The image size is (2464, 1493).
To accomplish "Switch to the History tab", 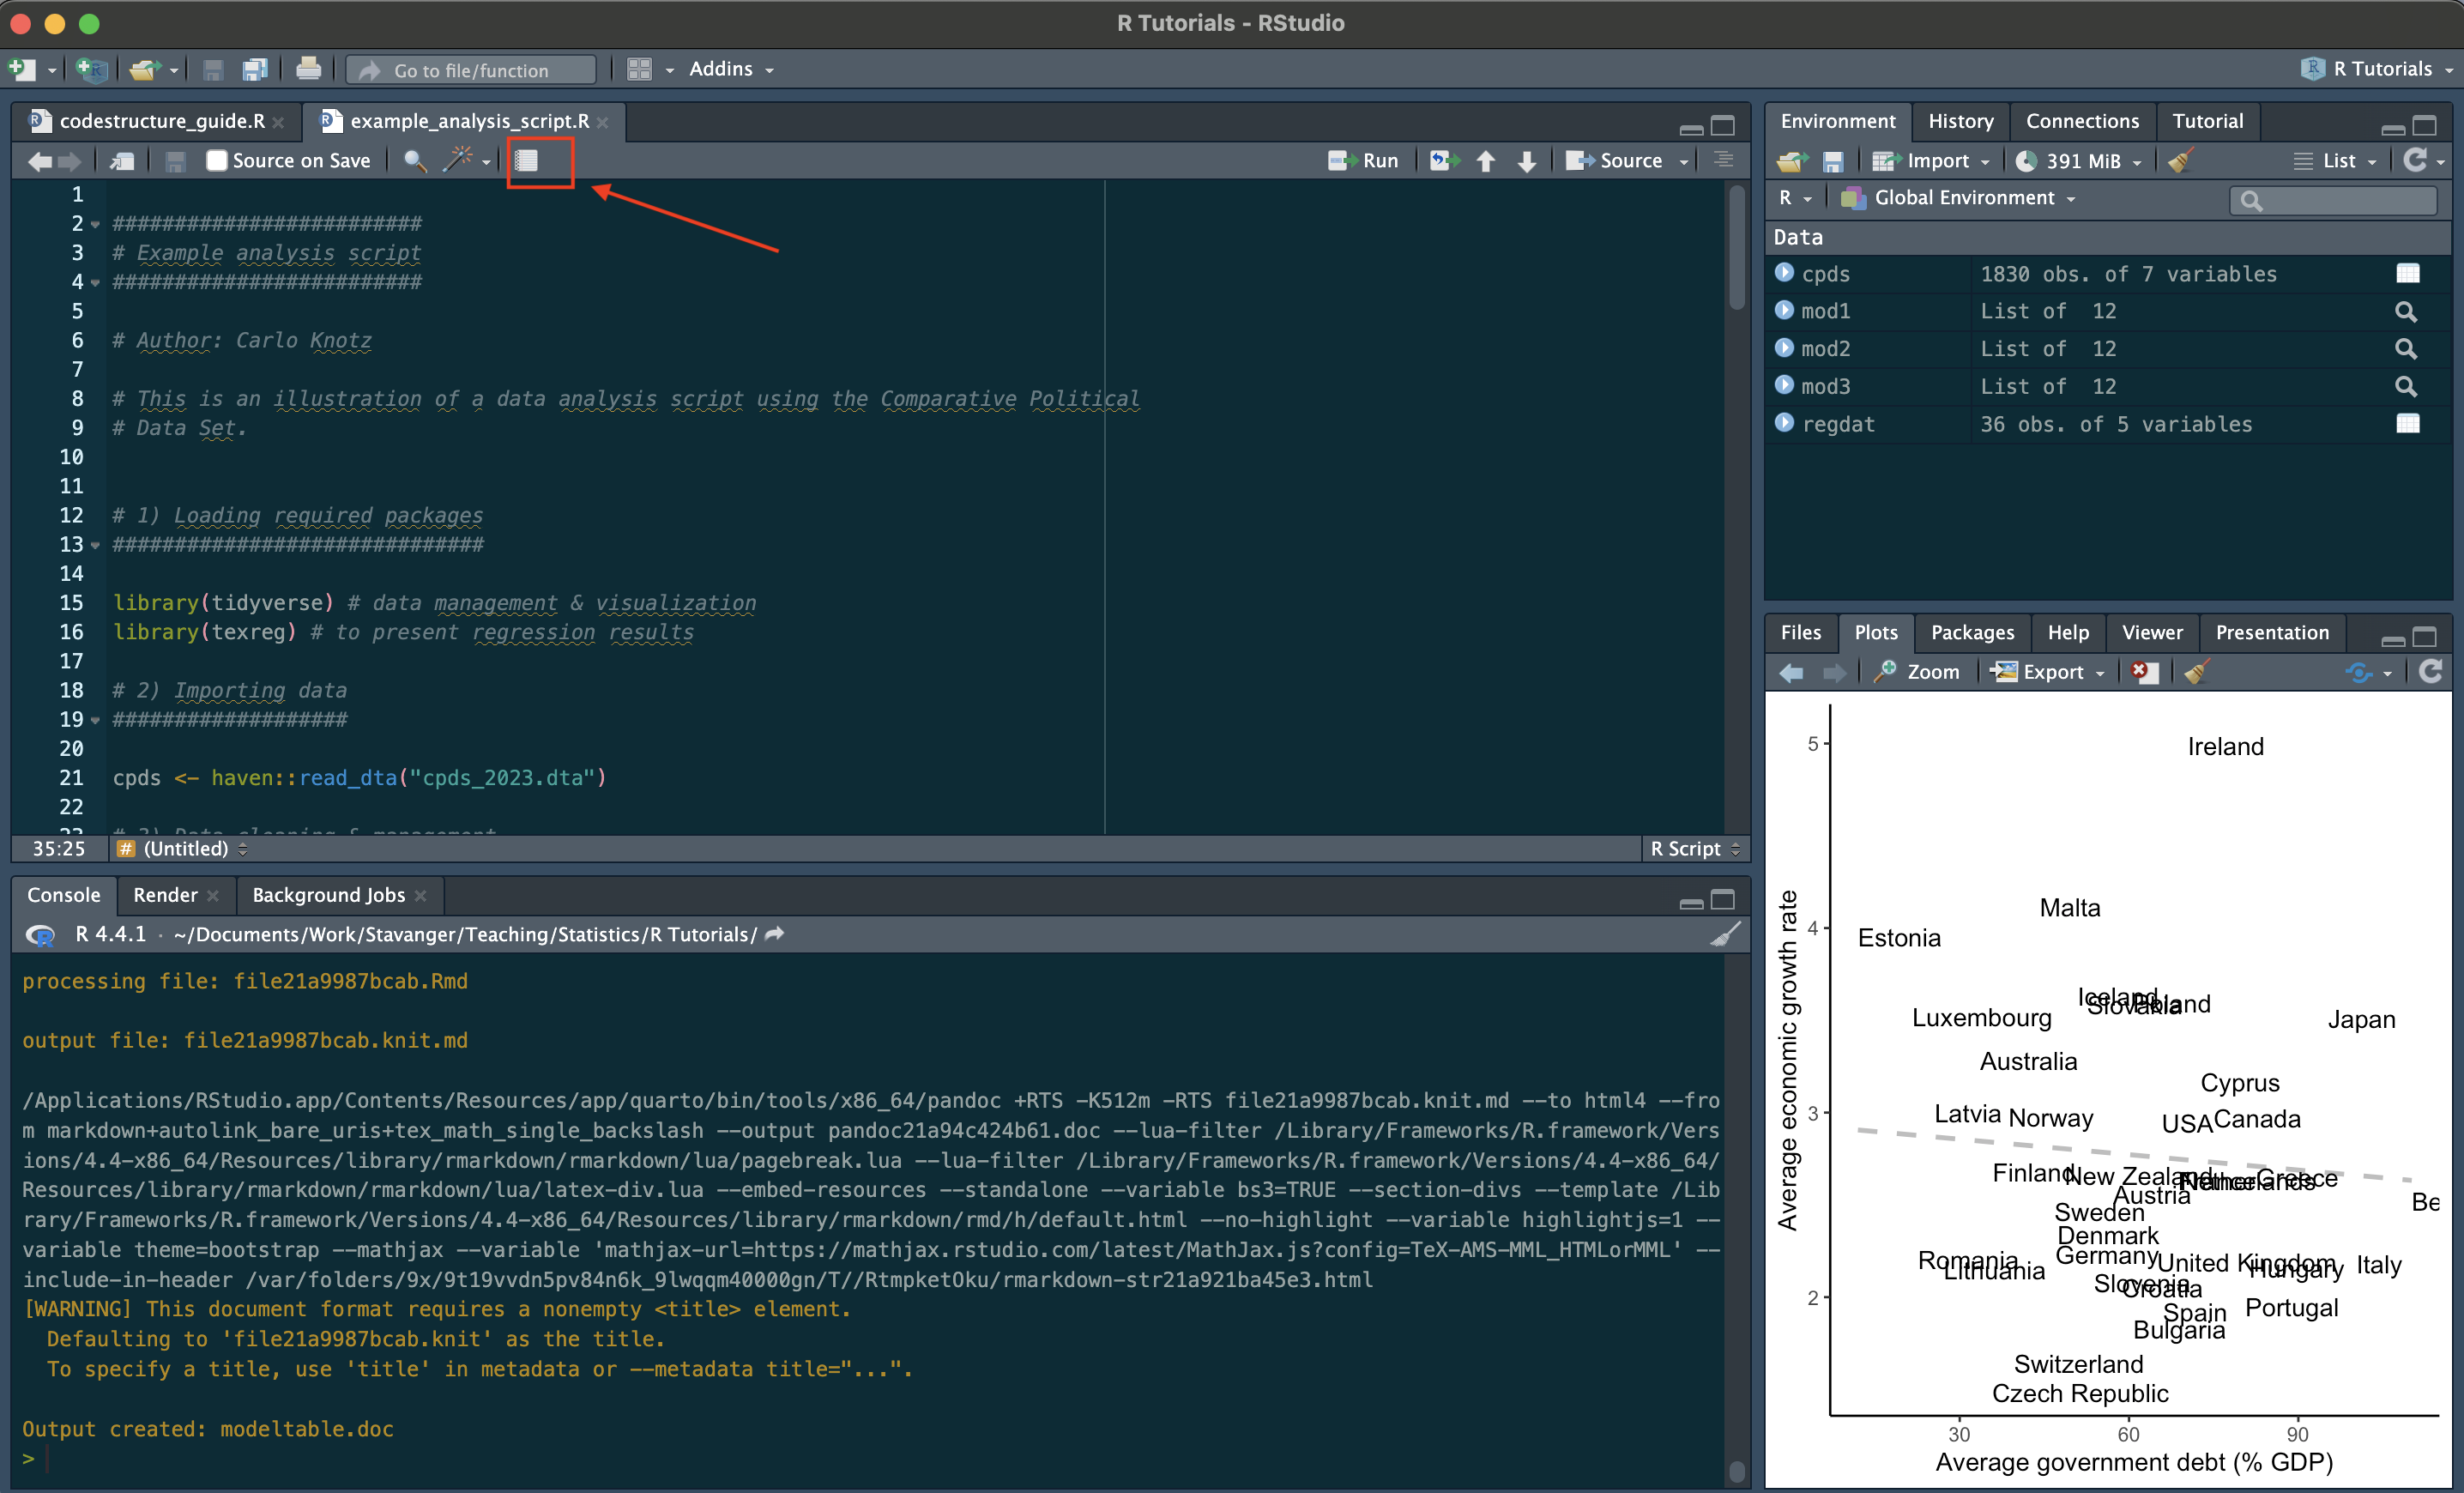I will pyautogui.click(x=1959, y=121).
